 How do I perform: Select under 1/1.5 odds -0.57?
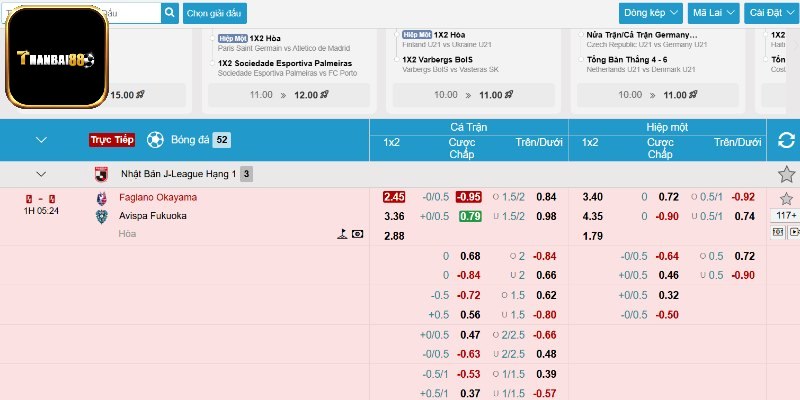tap(544, 393)
